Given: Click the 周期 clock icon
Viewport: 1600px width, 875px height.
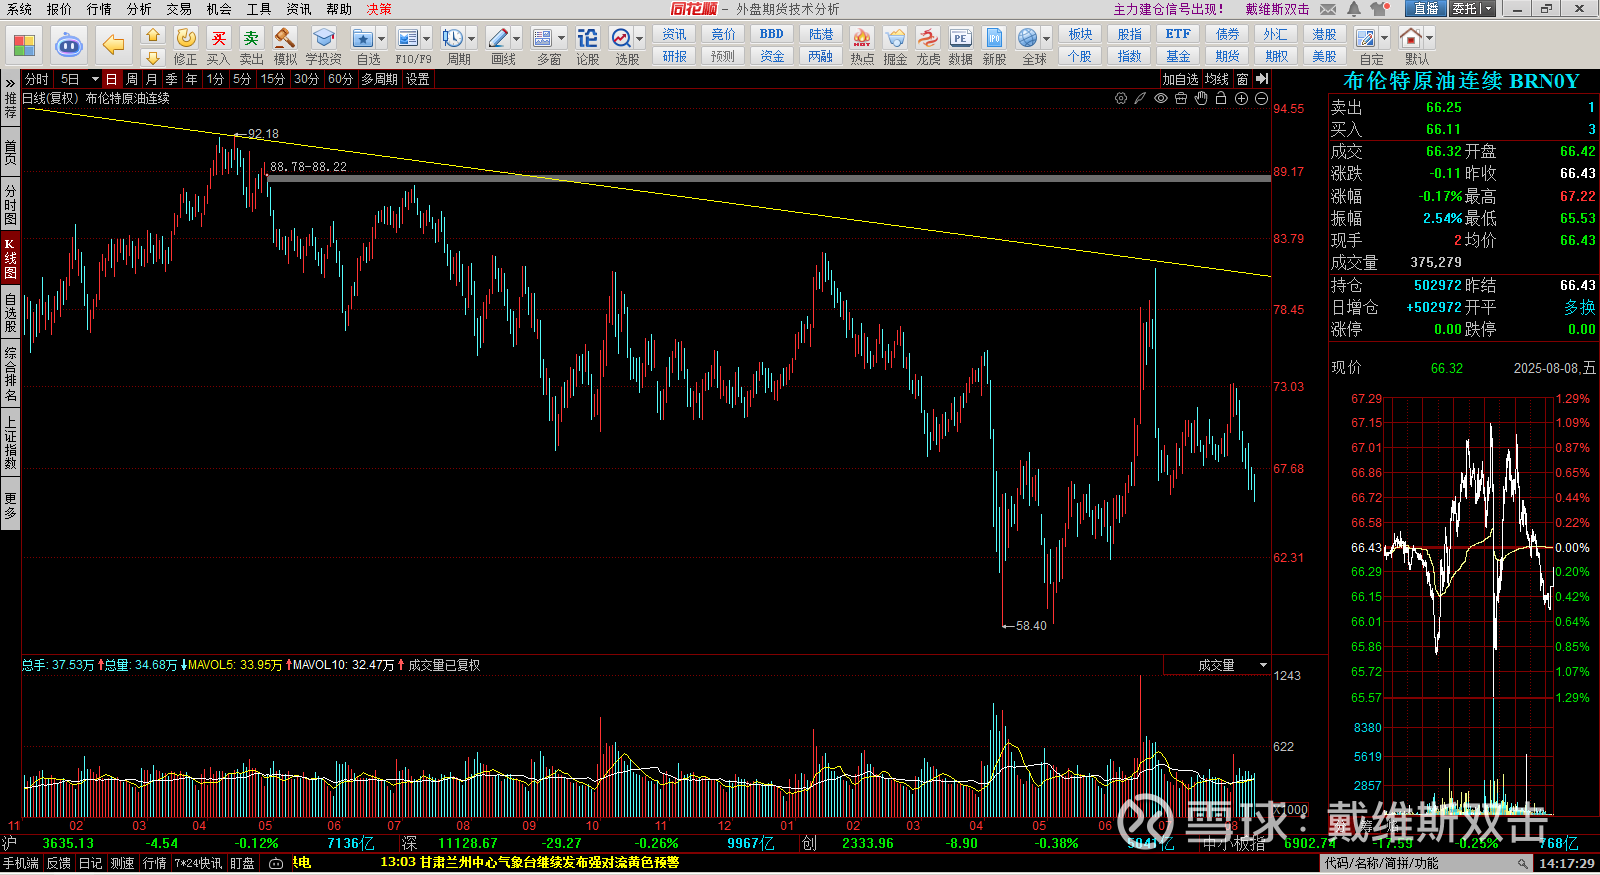Looking at the screenshot, I should (453, 38).
